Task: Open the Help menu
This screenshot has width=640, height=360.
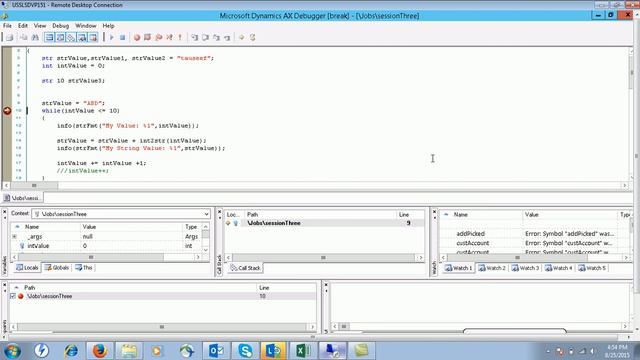Action: click(108, 26)
